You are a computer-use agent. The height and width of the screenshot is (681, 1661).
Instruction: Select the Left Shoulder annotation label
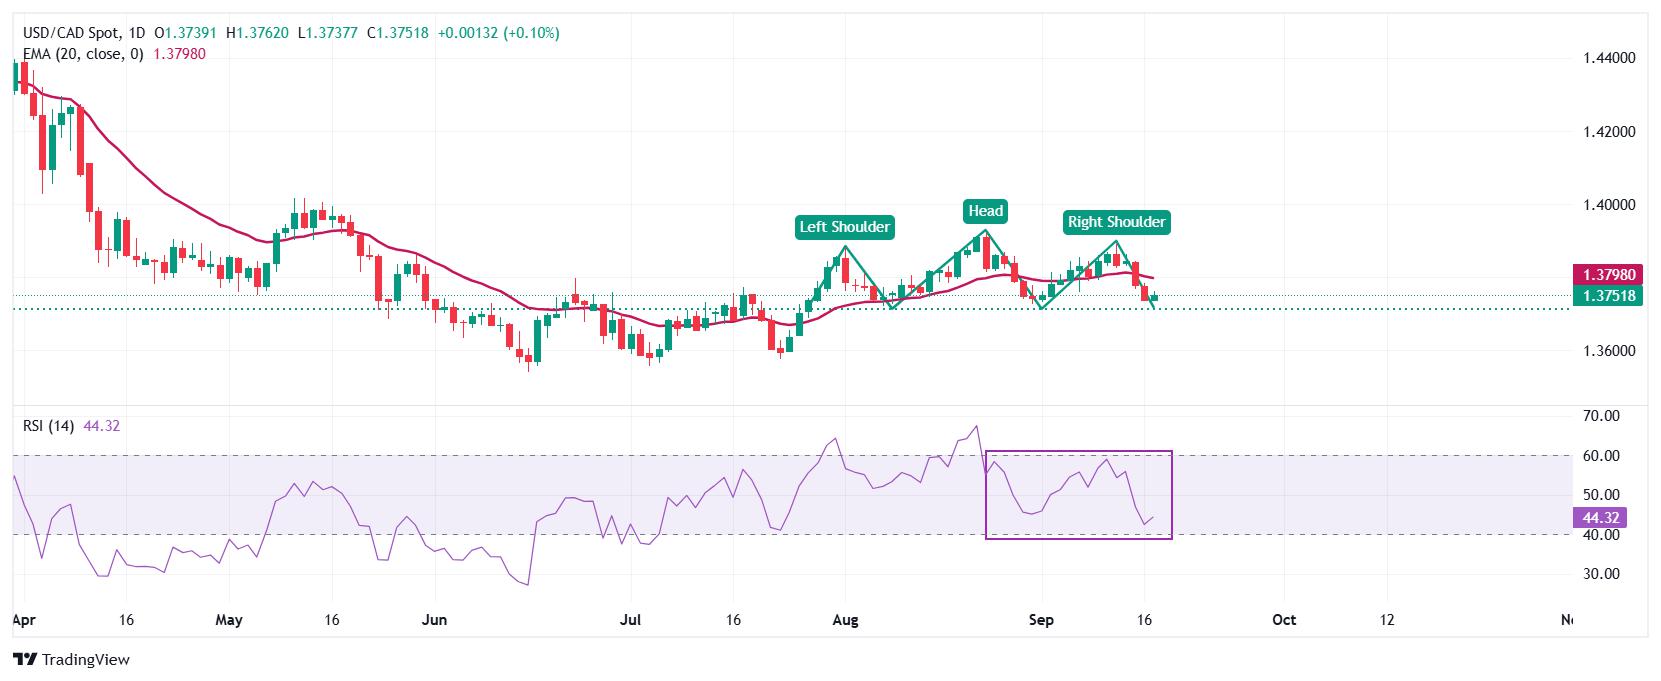[844, 227]
